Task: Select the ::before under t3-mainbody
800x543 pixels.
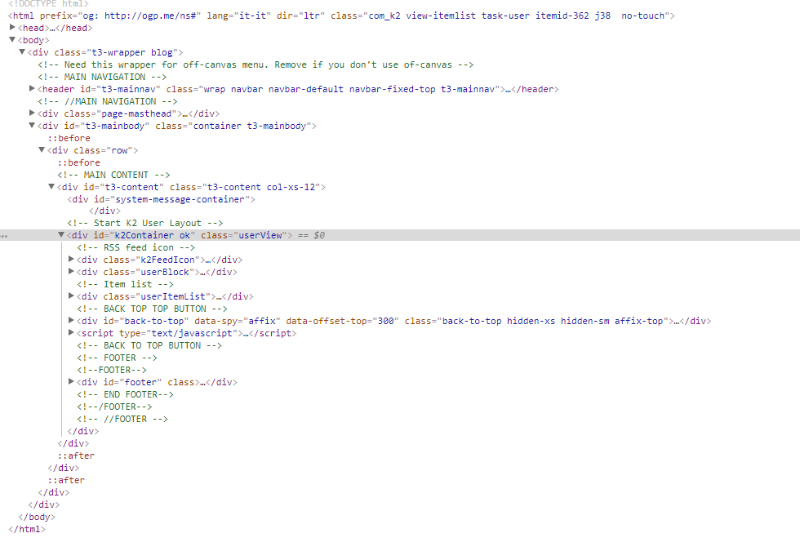Action: click(x=69, y=138)
